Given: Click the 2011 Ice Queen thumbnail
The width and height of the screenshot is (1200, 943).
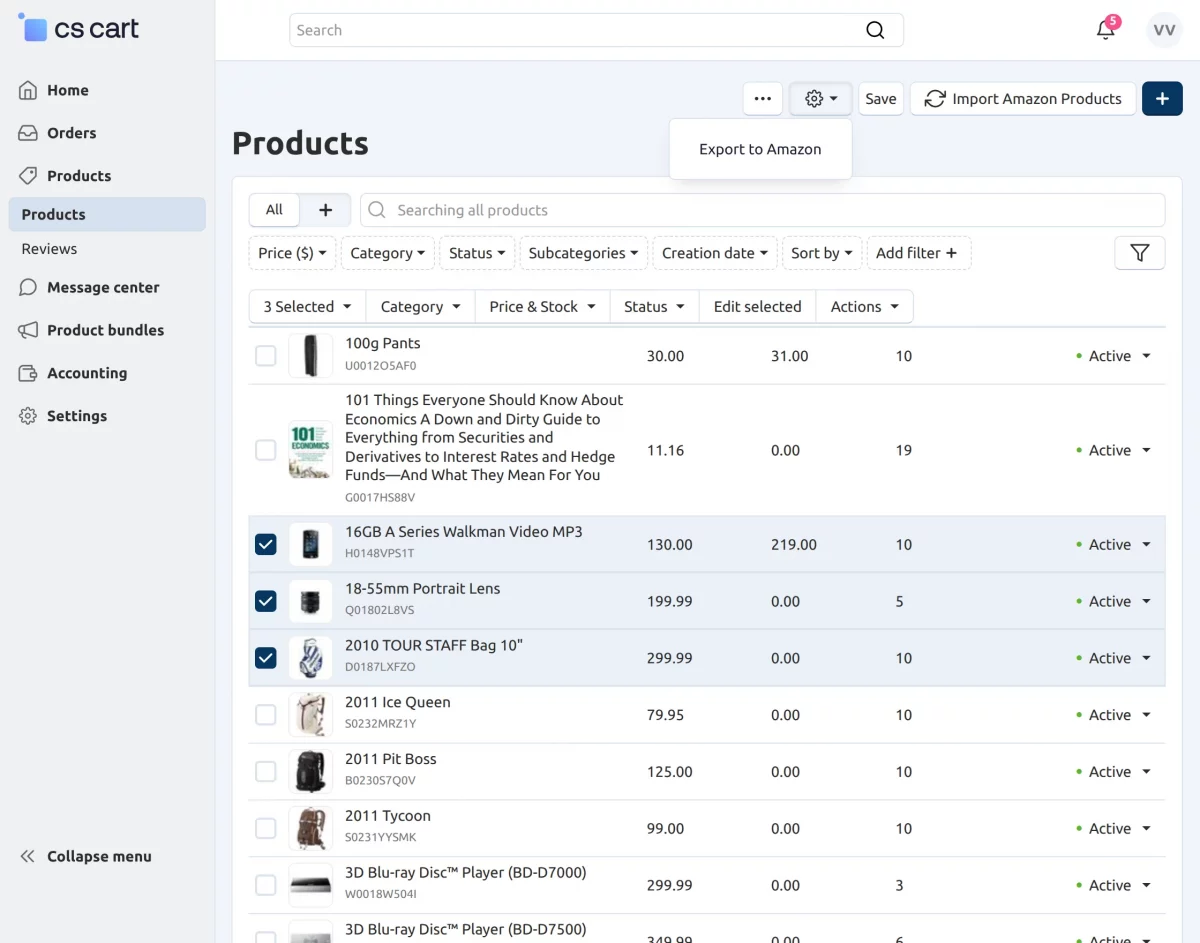Looking at the screenshot, I should [x=310, y=715].
